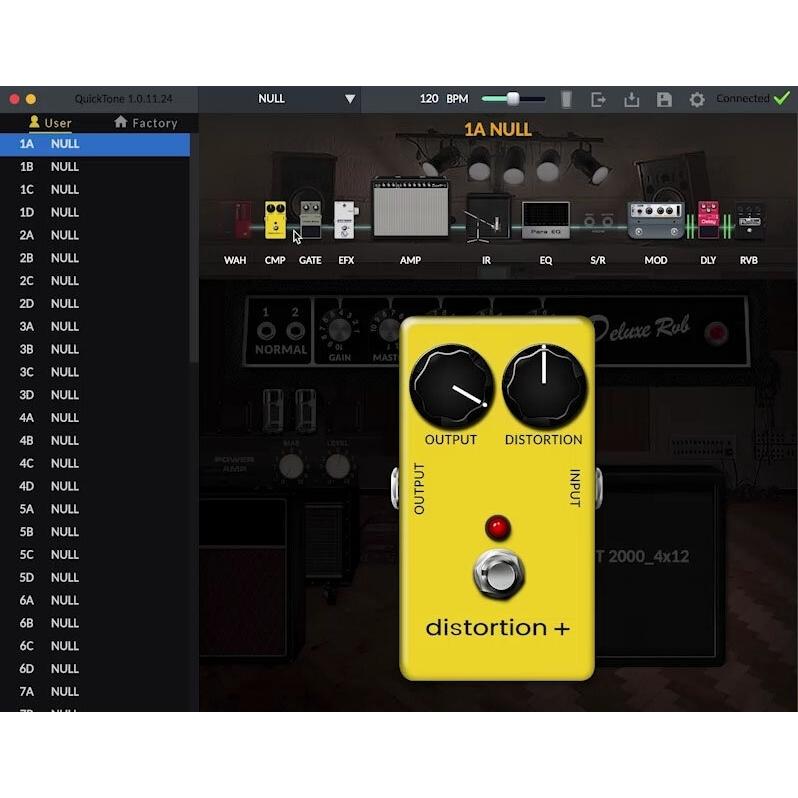
Task: Switch to the User presets tab
Action: [x=50, y=123]
